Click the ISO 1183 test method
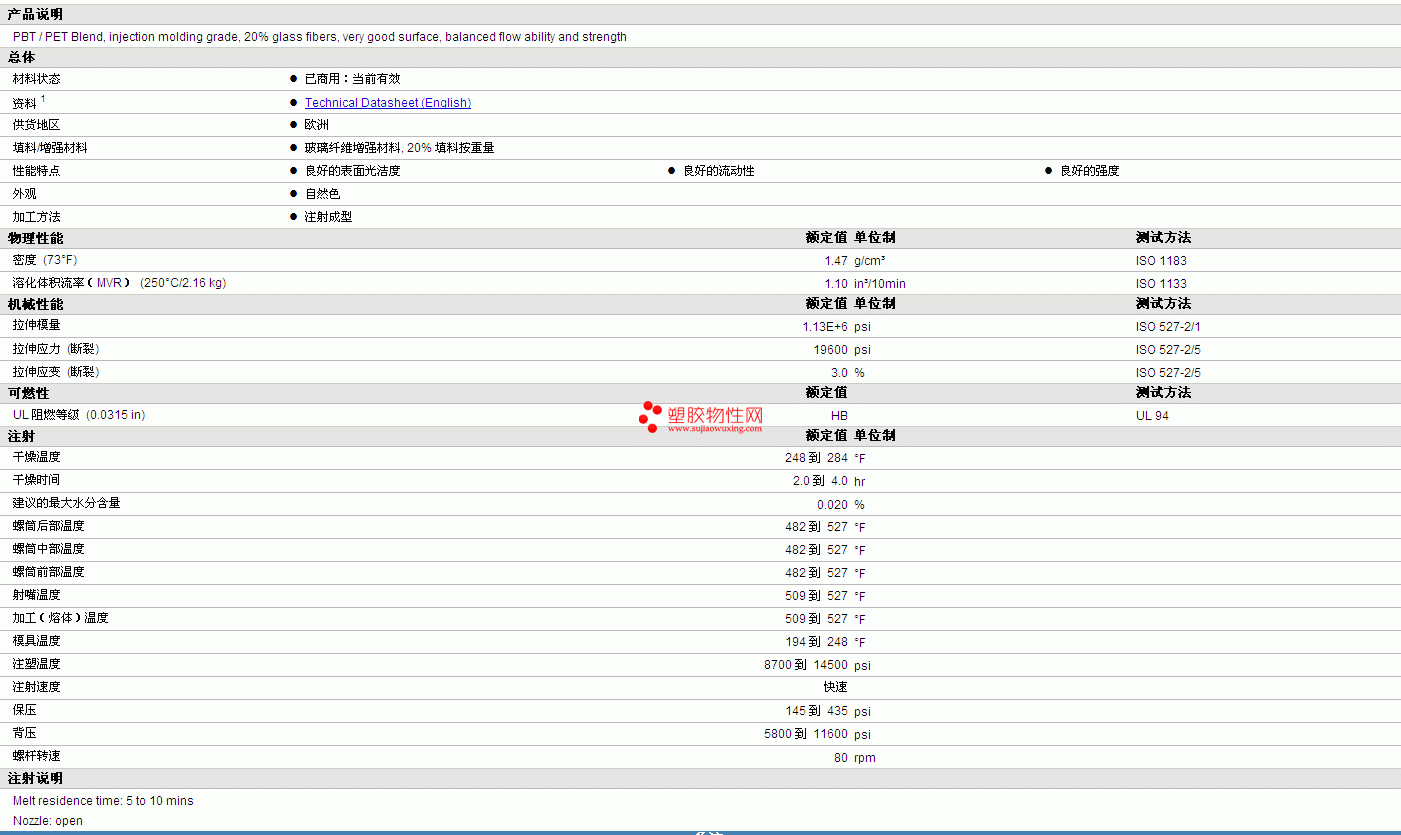The width and height of the screenshot is (1401, 835). 1161,261
